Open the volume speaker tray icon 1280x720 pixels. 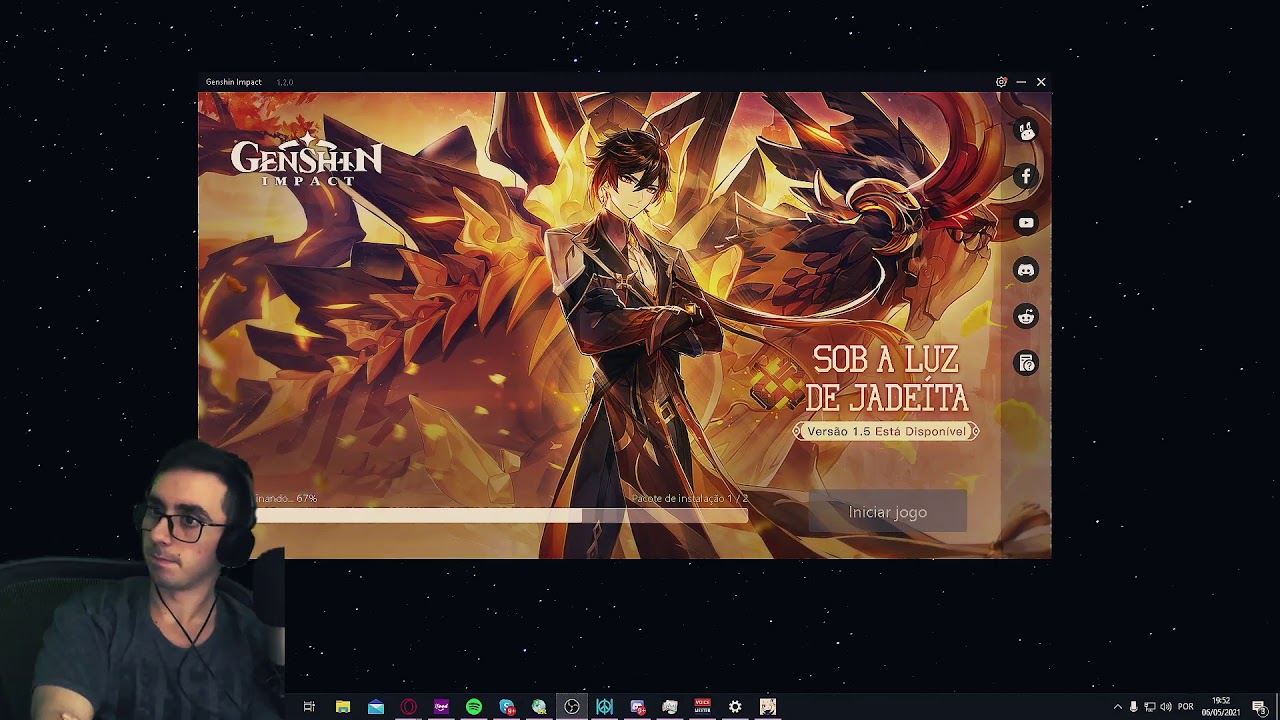coord(1165,707)
